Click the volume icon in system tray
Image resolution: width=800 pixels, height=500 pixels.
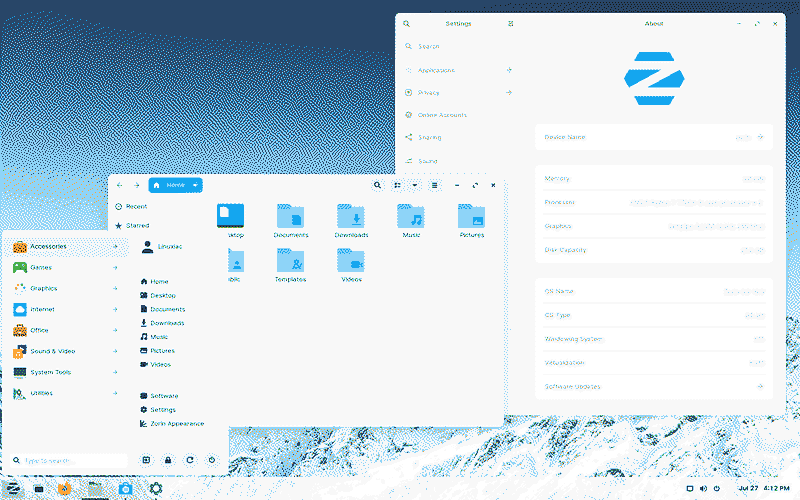tap(703, 489)
